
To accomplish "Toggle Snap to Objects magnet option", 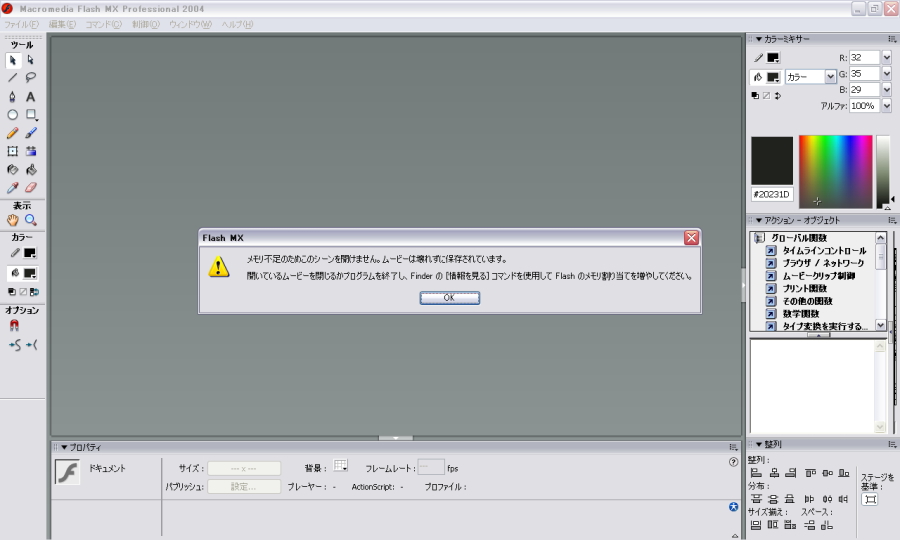I will (14, 325).
